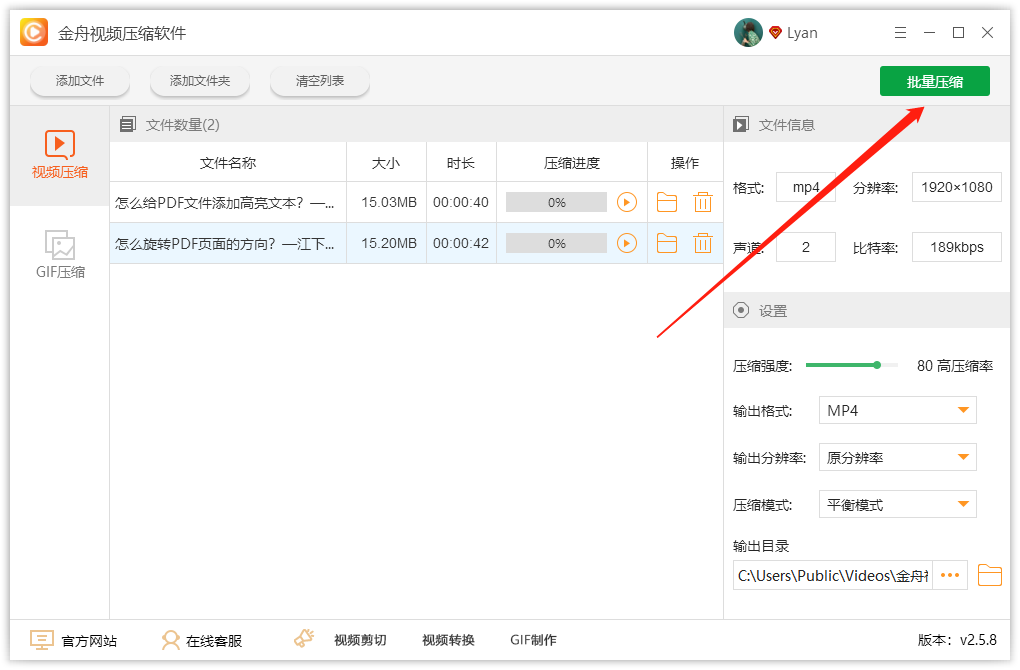This screenshot has width=1020, height=670.
Task: Click the 80 高压缩率 value label
Action: [955, 366]
